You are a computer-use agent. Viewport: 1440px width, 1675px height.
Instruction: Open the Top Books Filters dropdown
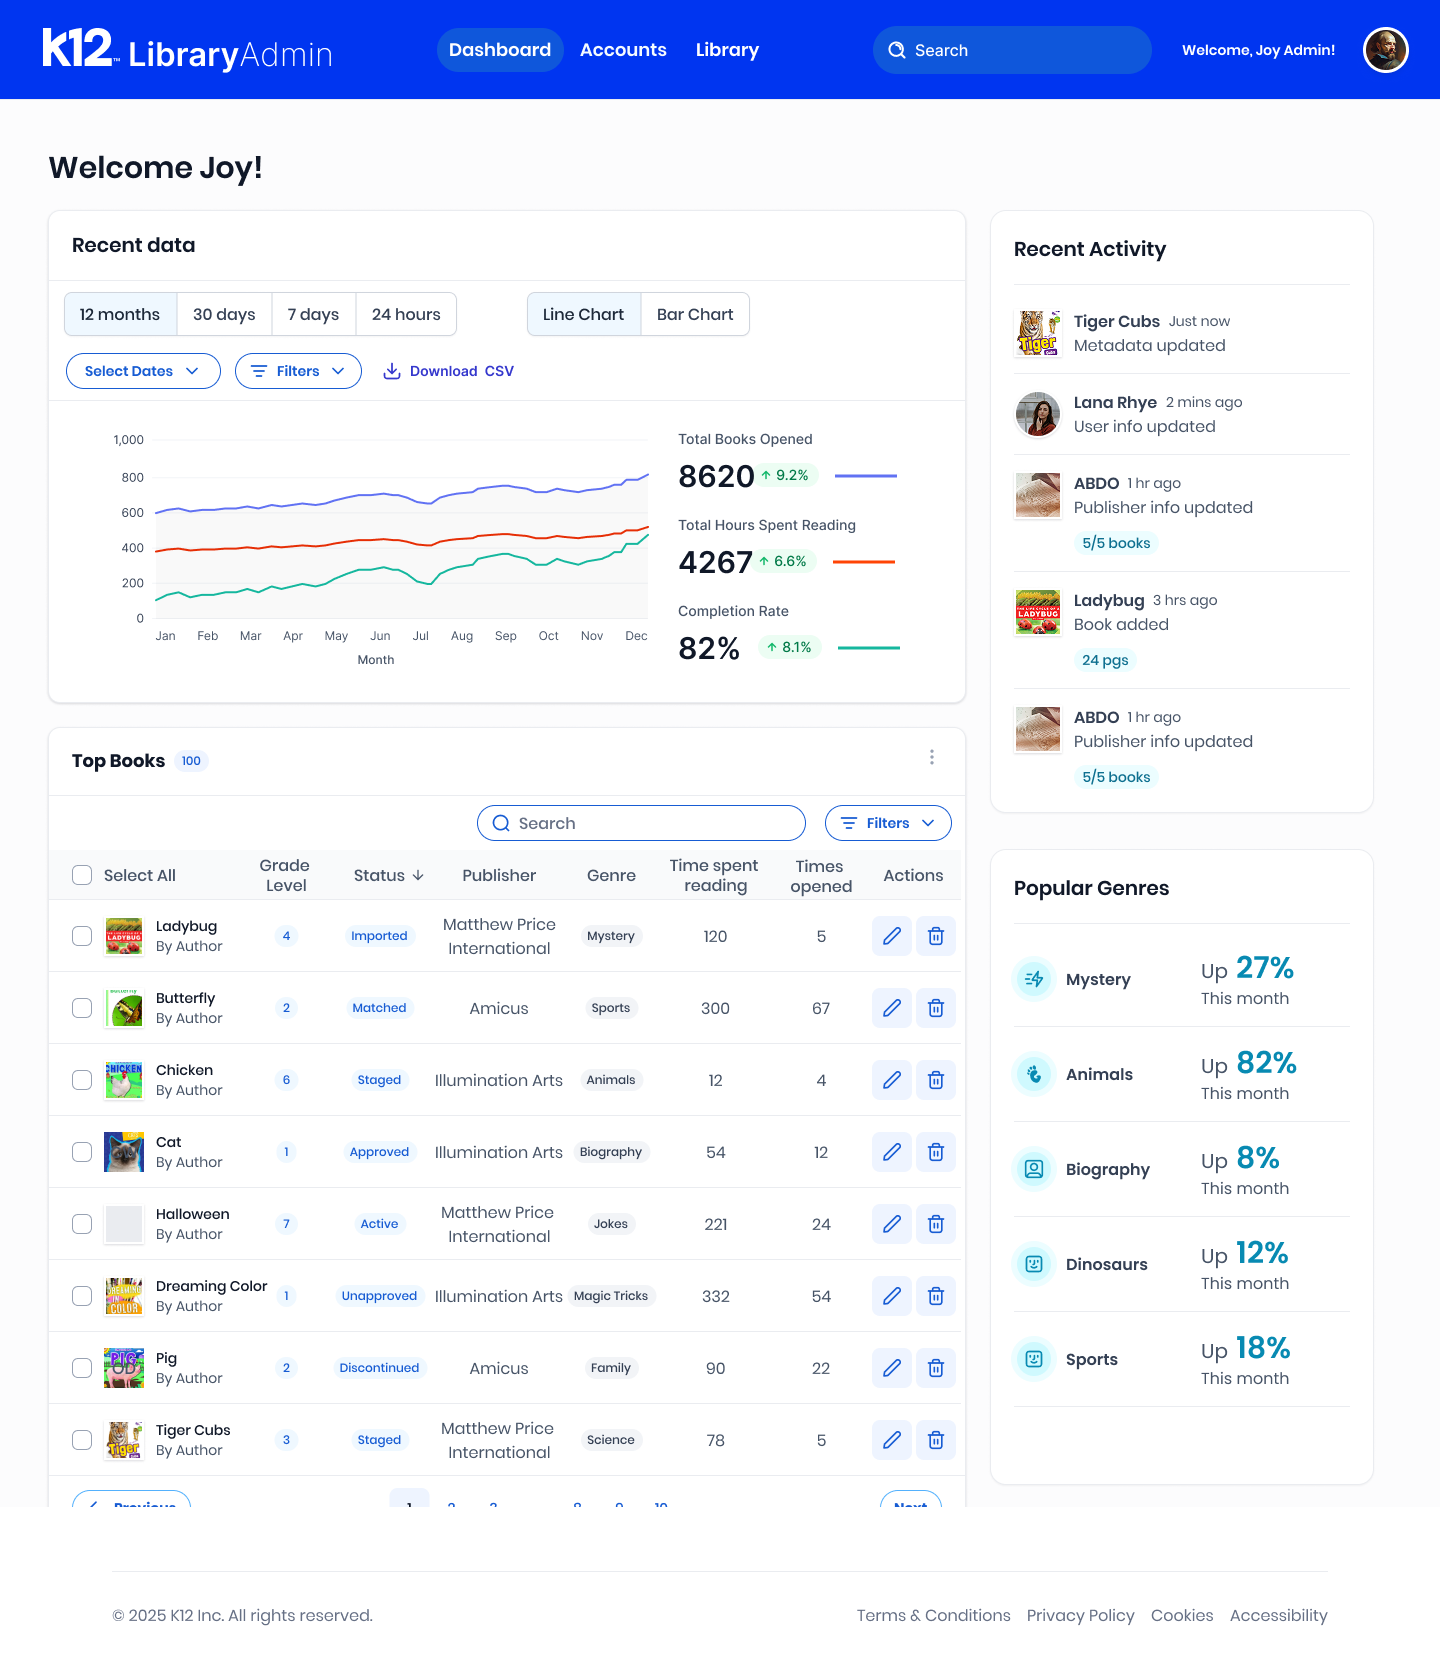tap(888, 823)
